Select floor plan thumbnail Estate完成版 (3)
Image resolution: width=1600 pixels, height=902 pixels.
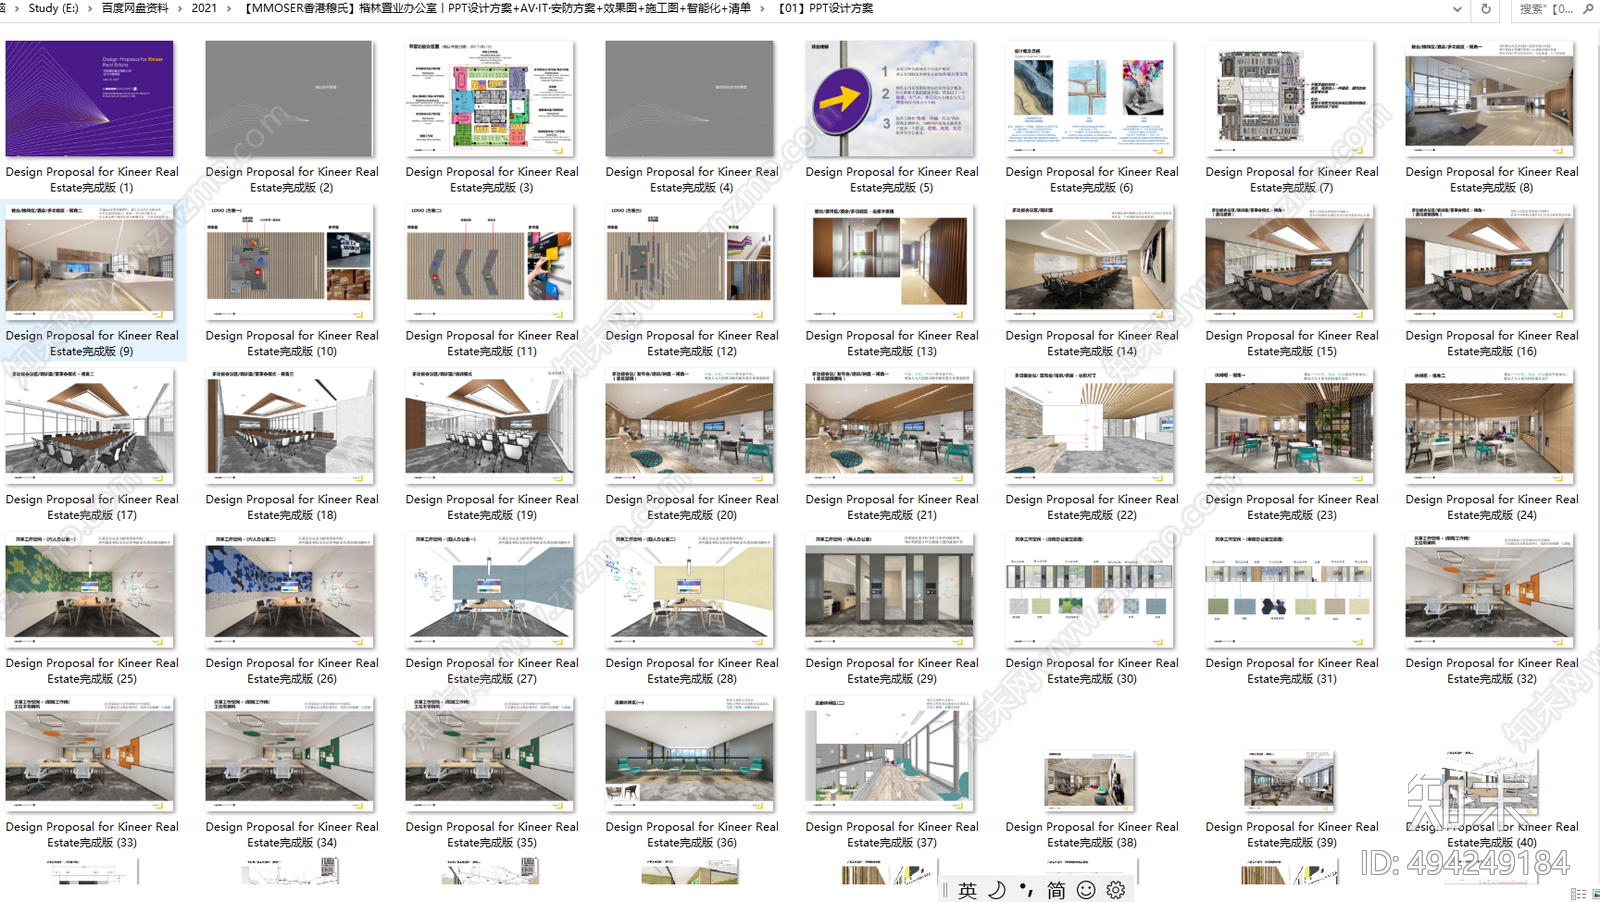point(490,98)
